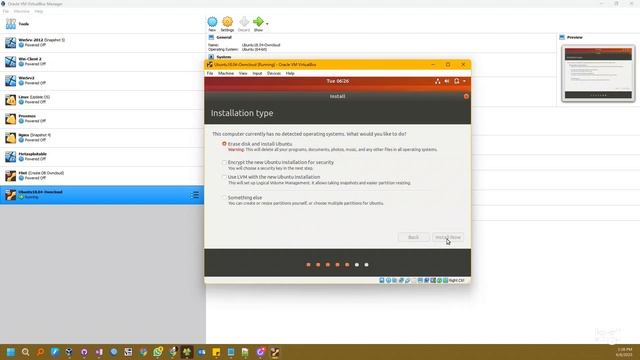
Task: Click the green Show arrow in the Manager toolbar
Action: pos(258,22)
